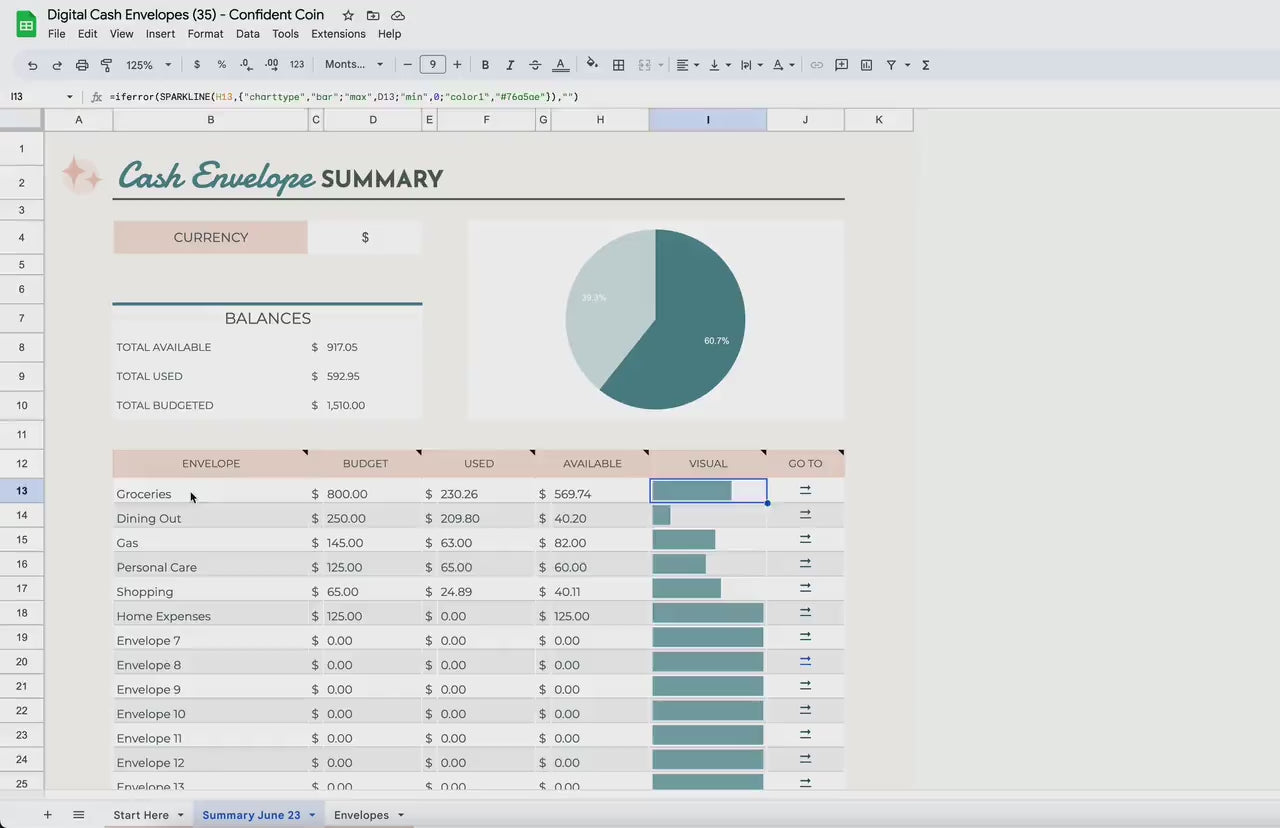Toggle italic formatting
The height and width of the screenshot is (828, 1280).
(510, 65)
